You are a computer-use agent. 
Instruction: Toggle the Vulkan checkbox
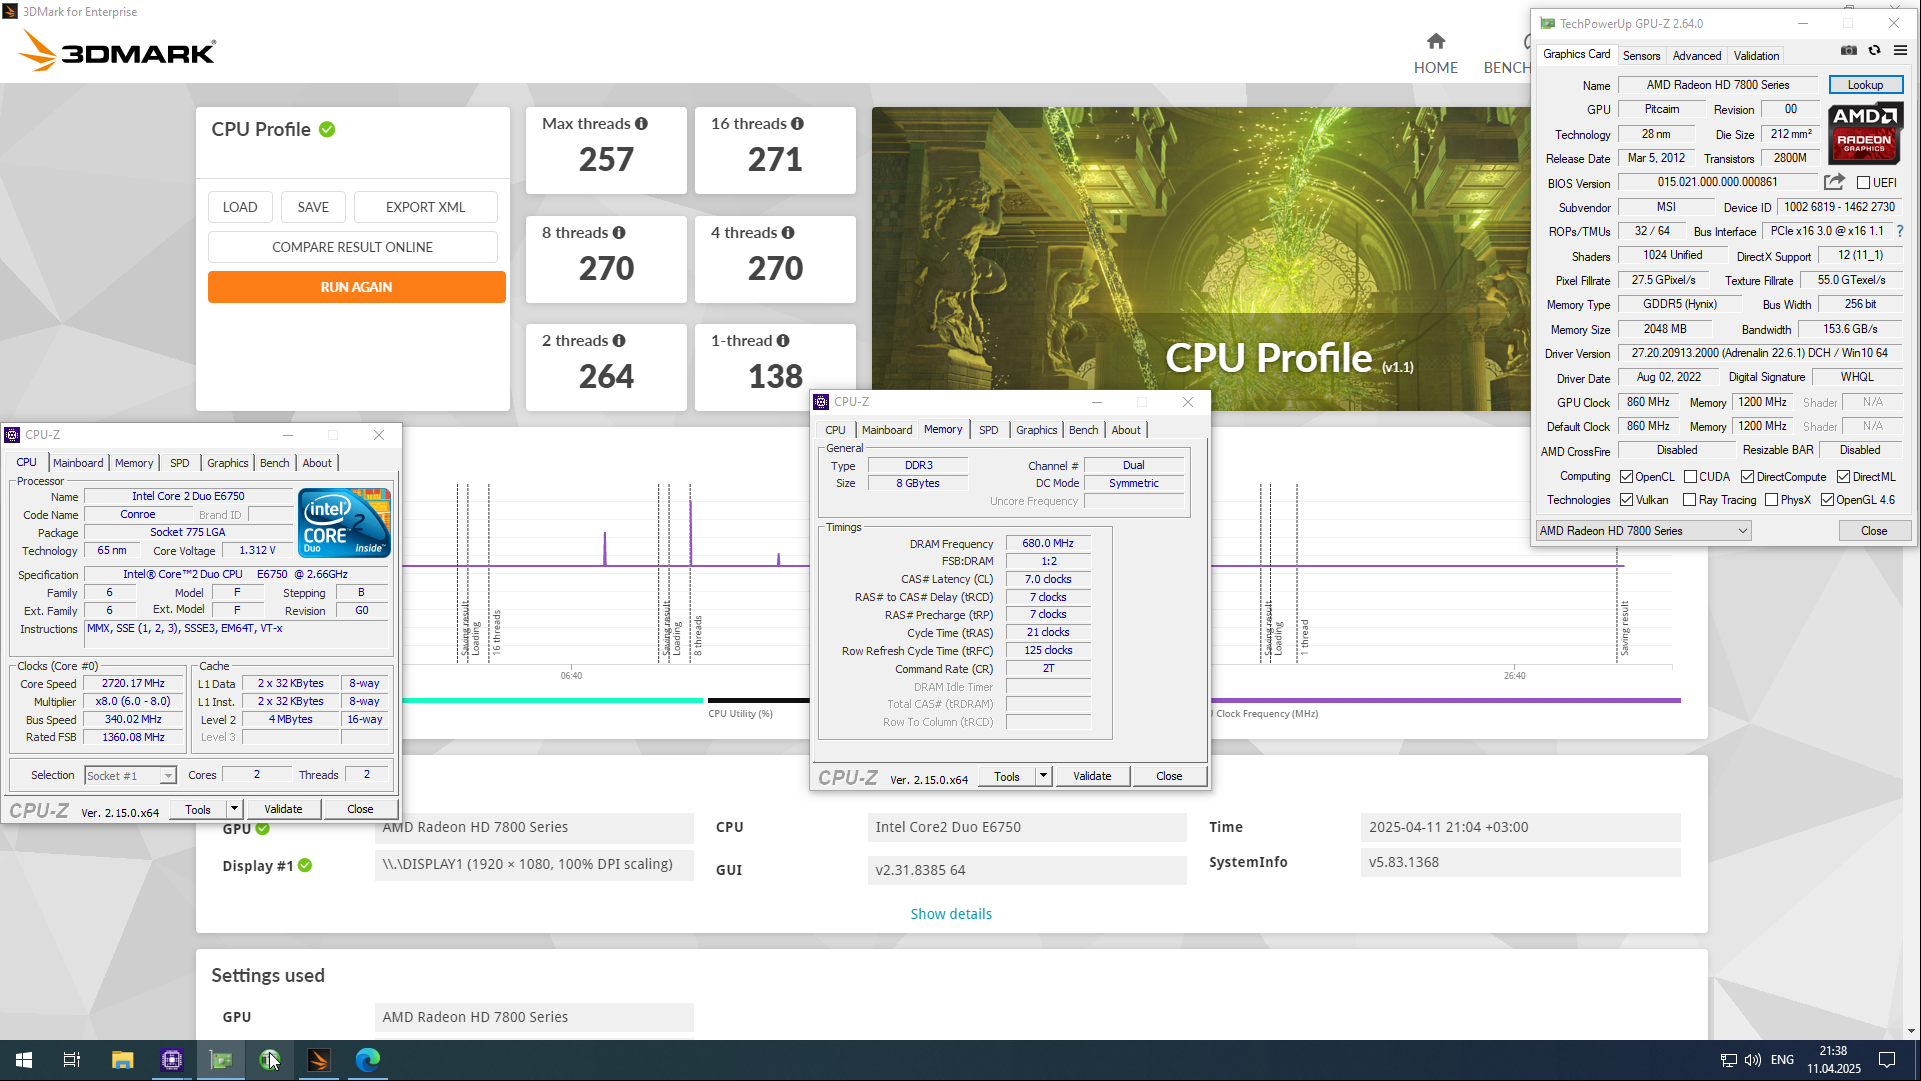(x=1627, y=500)
